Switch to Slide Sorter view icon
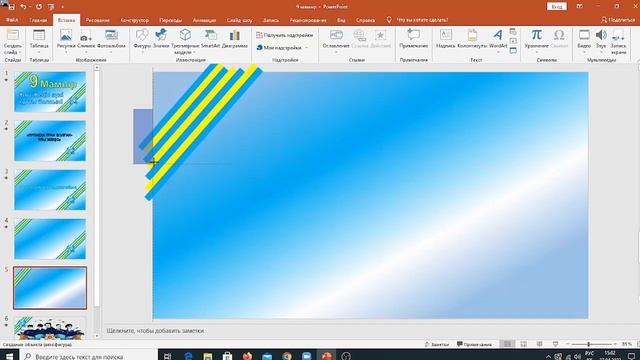 coord(524,344)
